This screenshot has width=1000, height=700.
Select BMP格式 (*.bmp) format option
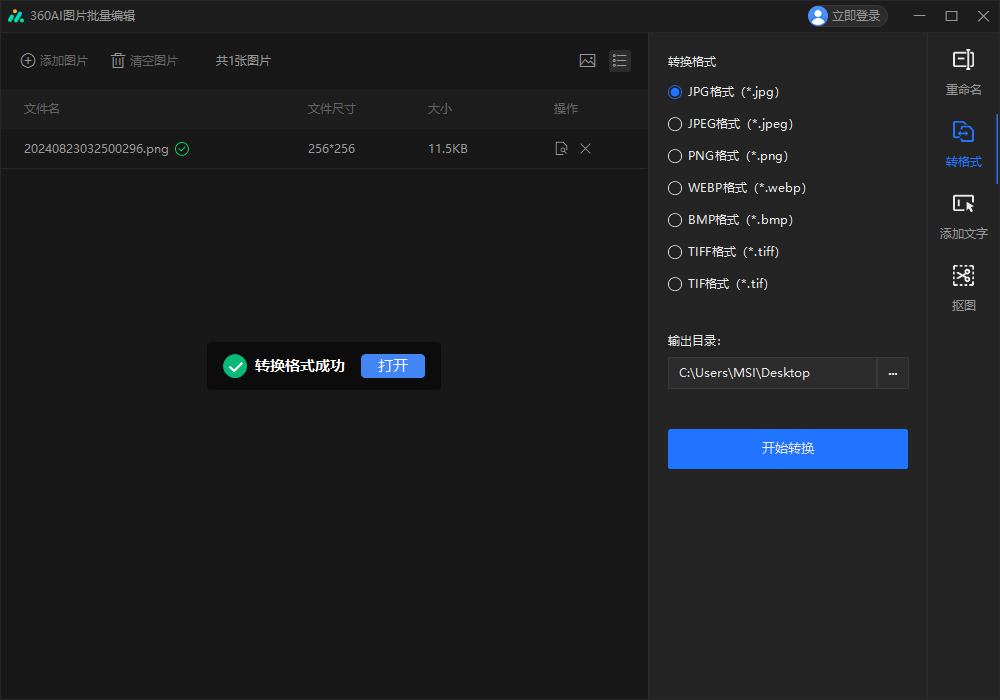click(x=675, y=219)
